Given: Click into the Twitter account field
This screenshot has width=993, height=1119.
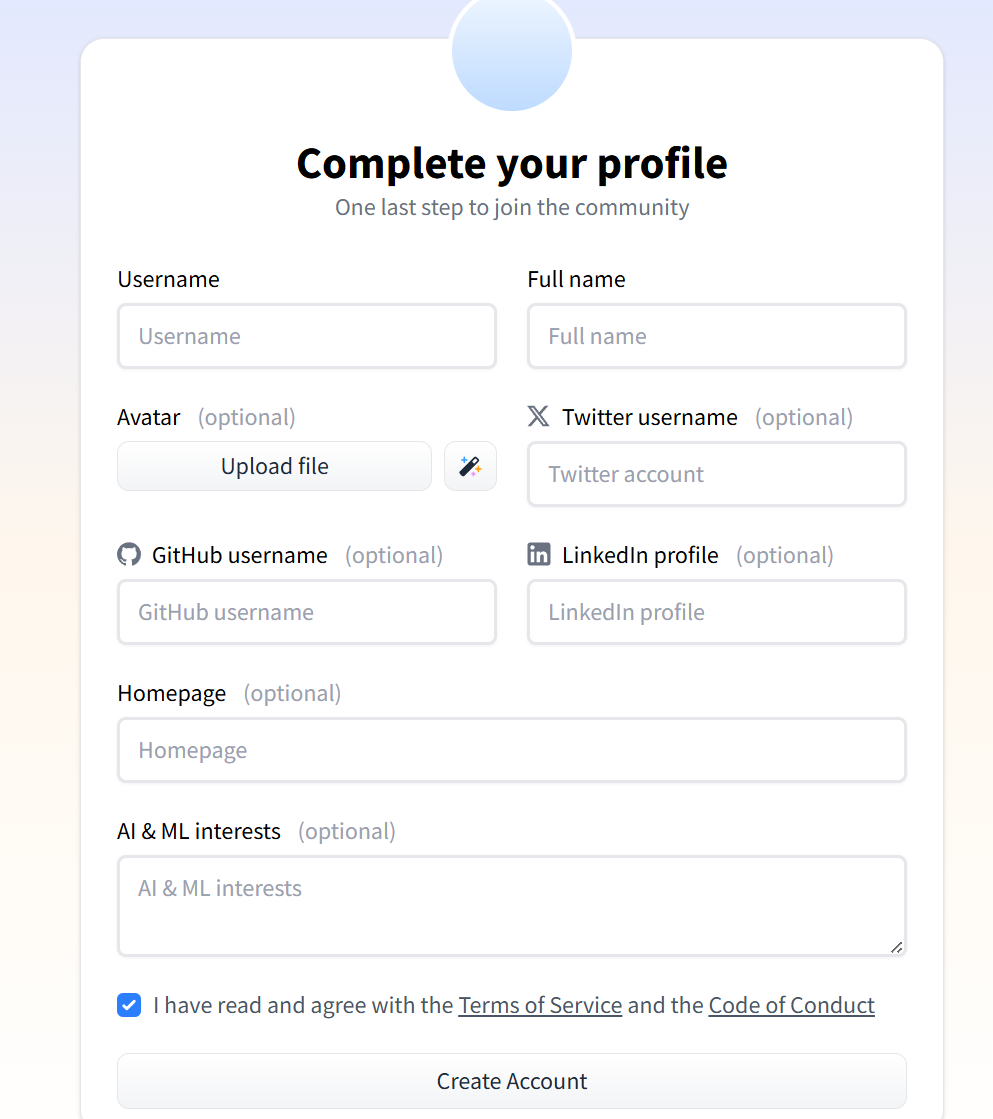Looking at the screenshot, I should [x=716, y=474].
